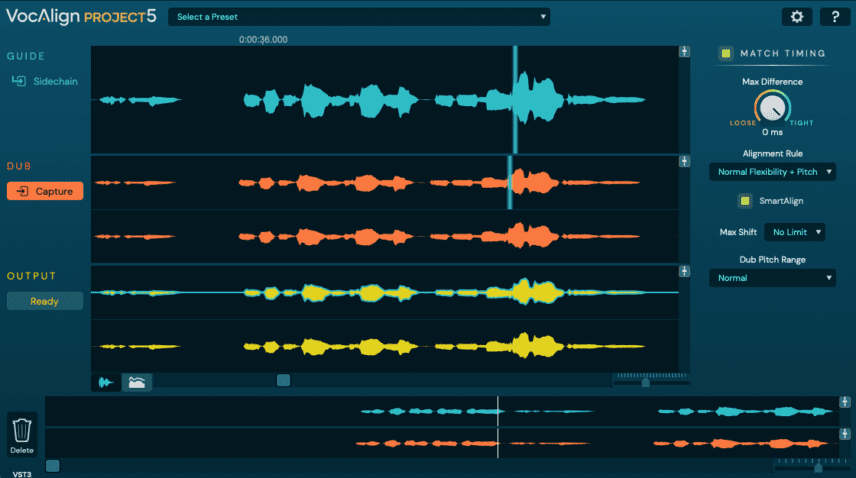Toggle the Guide track vertical zoom icon
Viewport: 856px width, 478px height.
coord(684,51)
